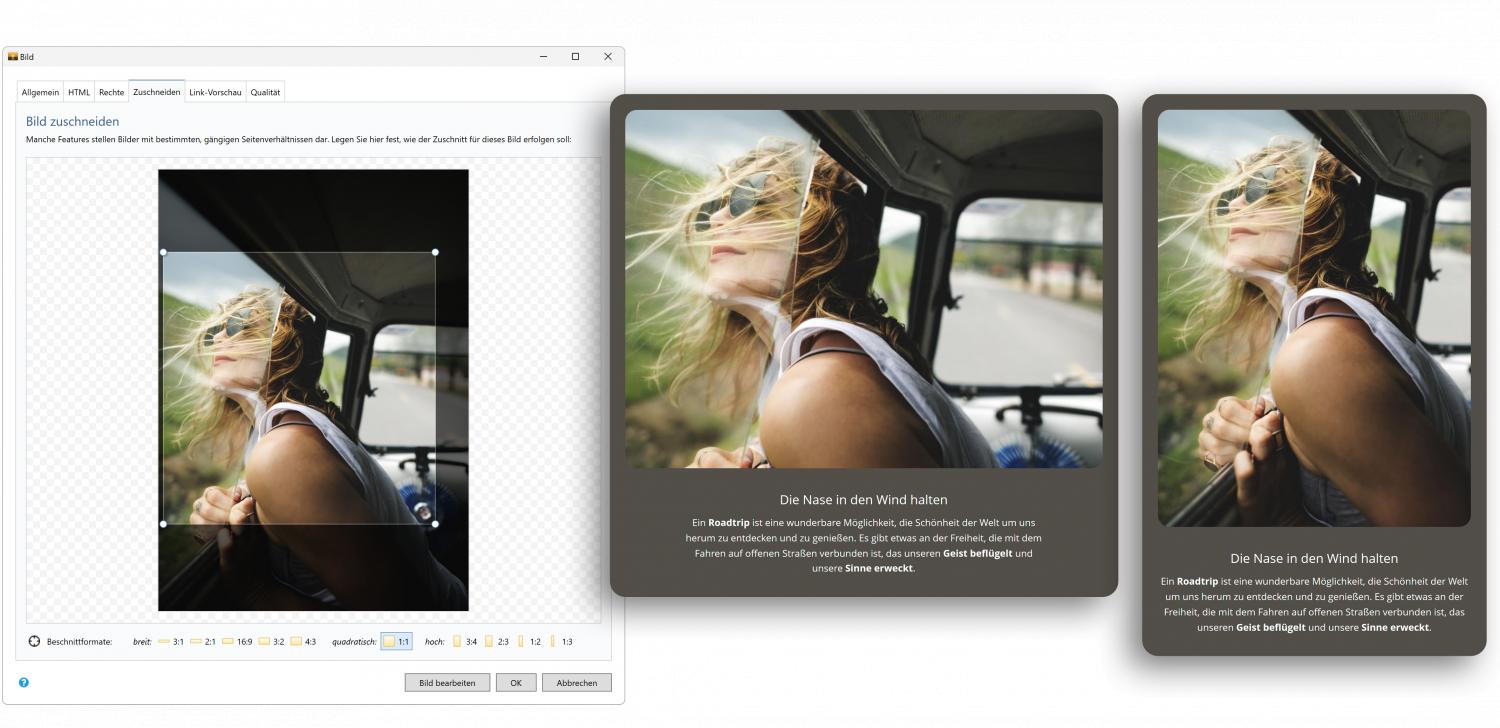Select the 3:4 portrait crop format
The height and width of the screenshot is (728, 1500).
(x=465, y=642)
